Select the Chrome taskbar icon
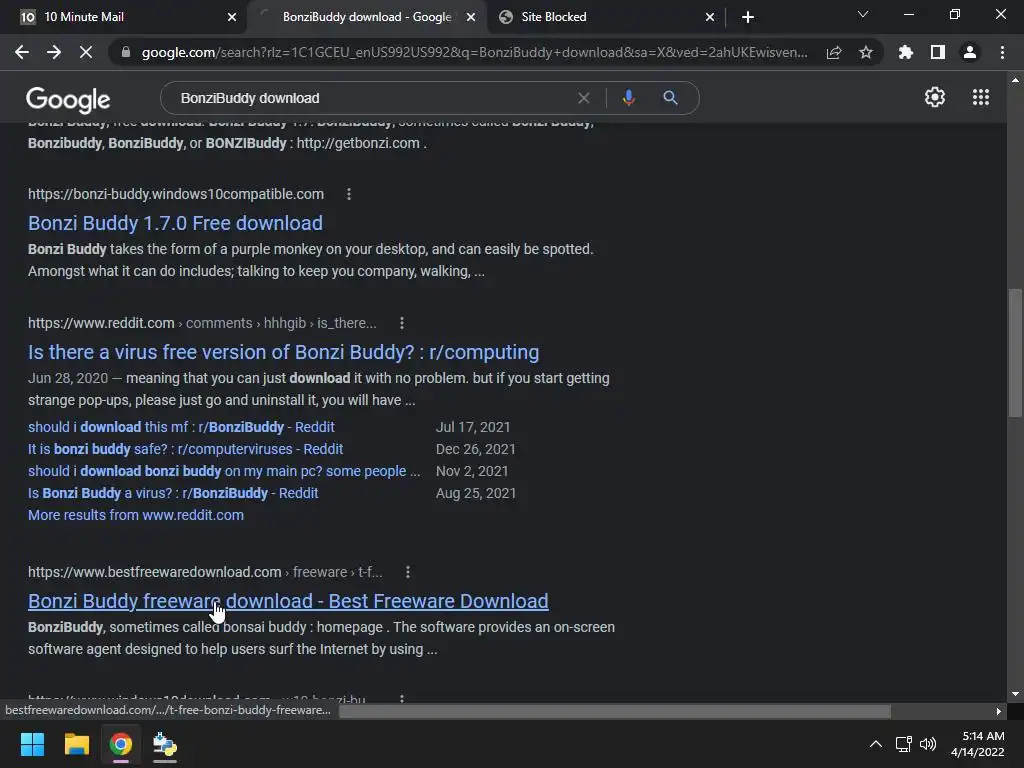Viewport: 1024px width, 768px height. pyautogui.click(x=121, y=744)
